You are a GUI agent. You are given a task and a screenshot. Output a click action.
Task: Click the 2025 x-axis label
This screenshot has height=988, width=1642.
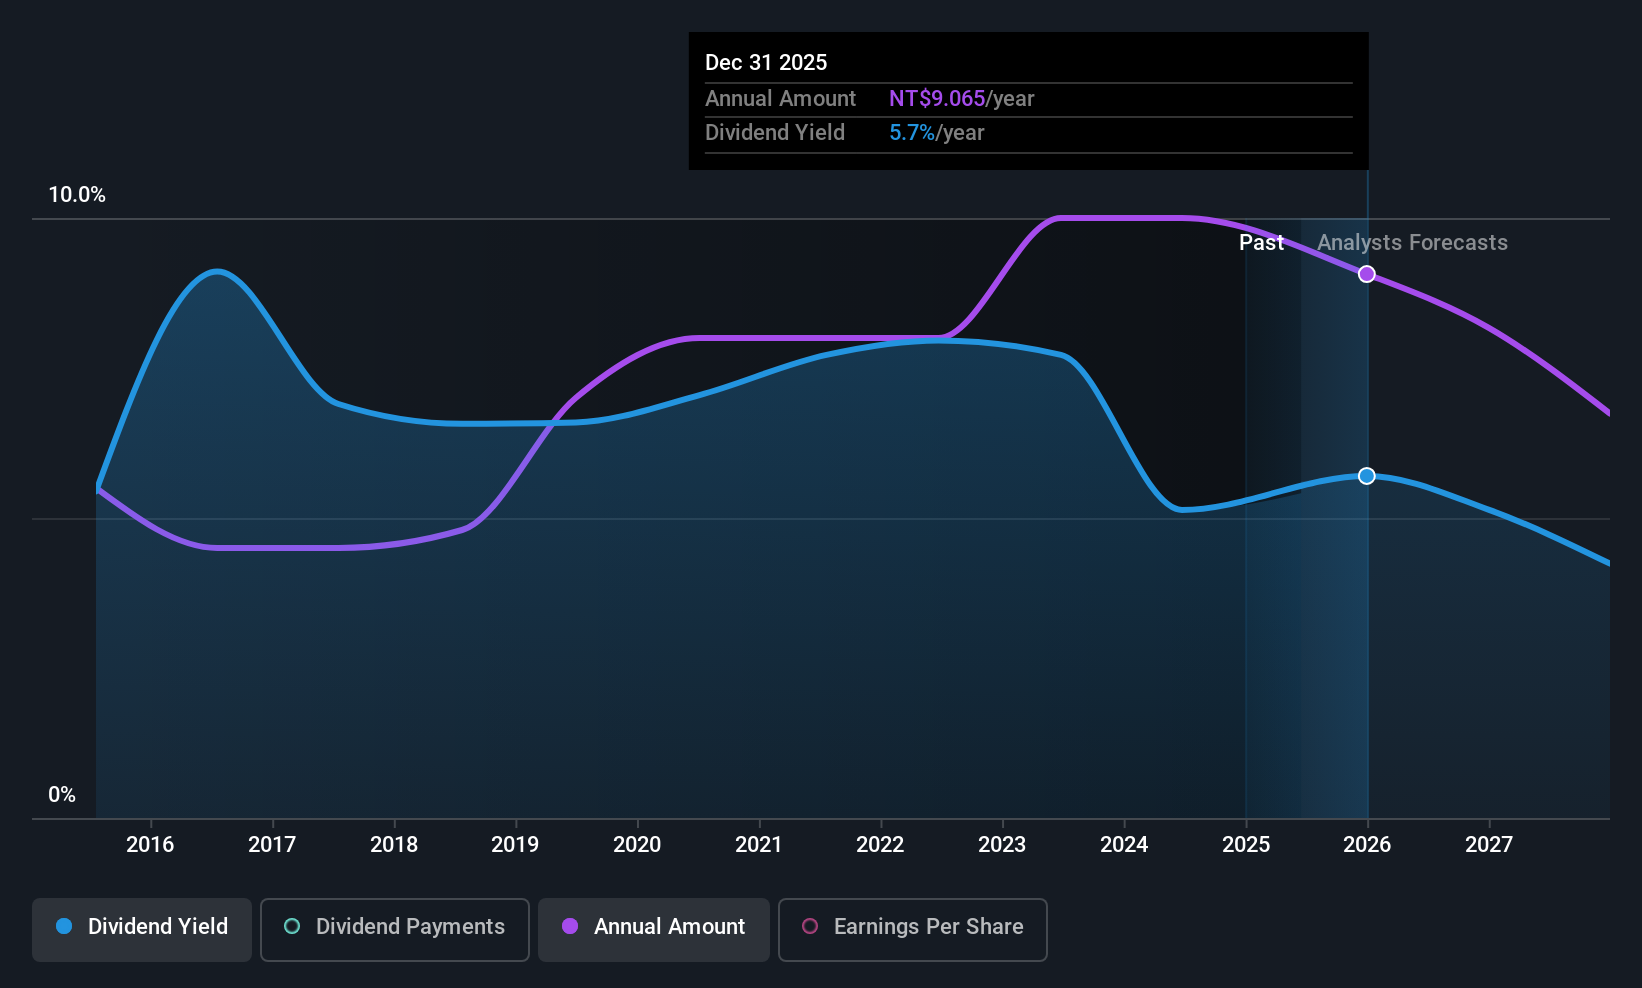(1246, 845)
